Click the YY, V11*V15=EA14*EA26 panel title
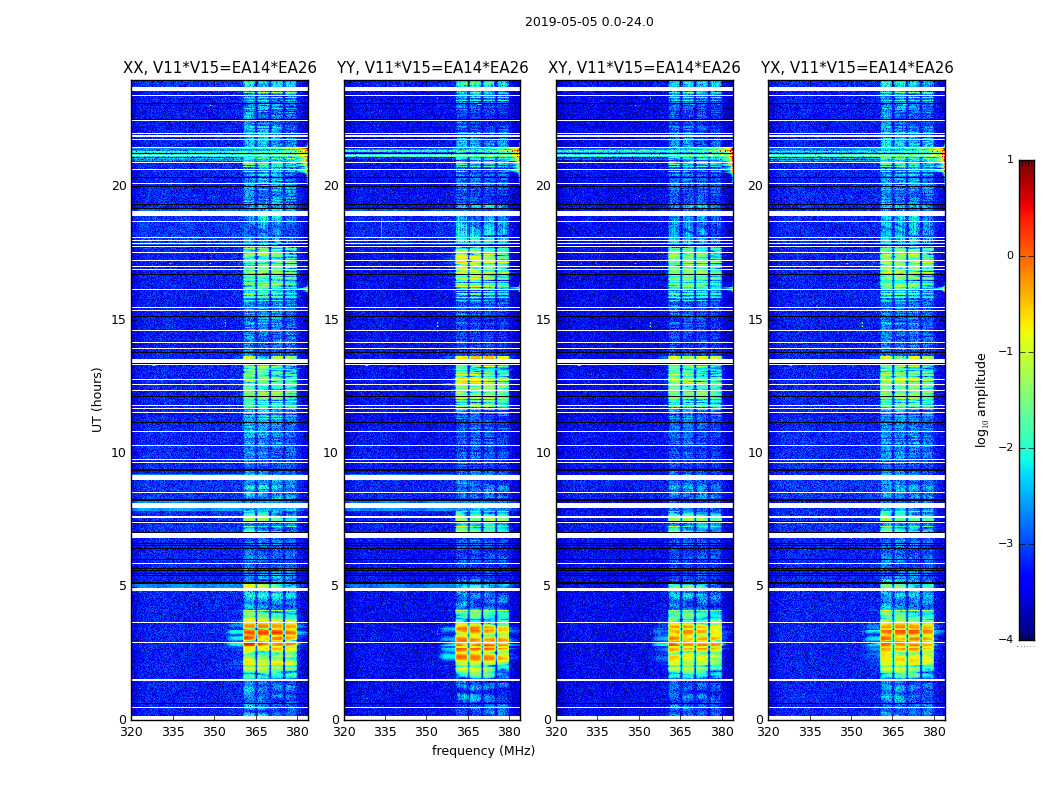1050x800 pixels. tap(433, 68)
